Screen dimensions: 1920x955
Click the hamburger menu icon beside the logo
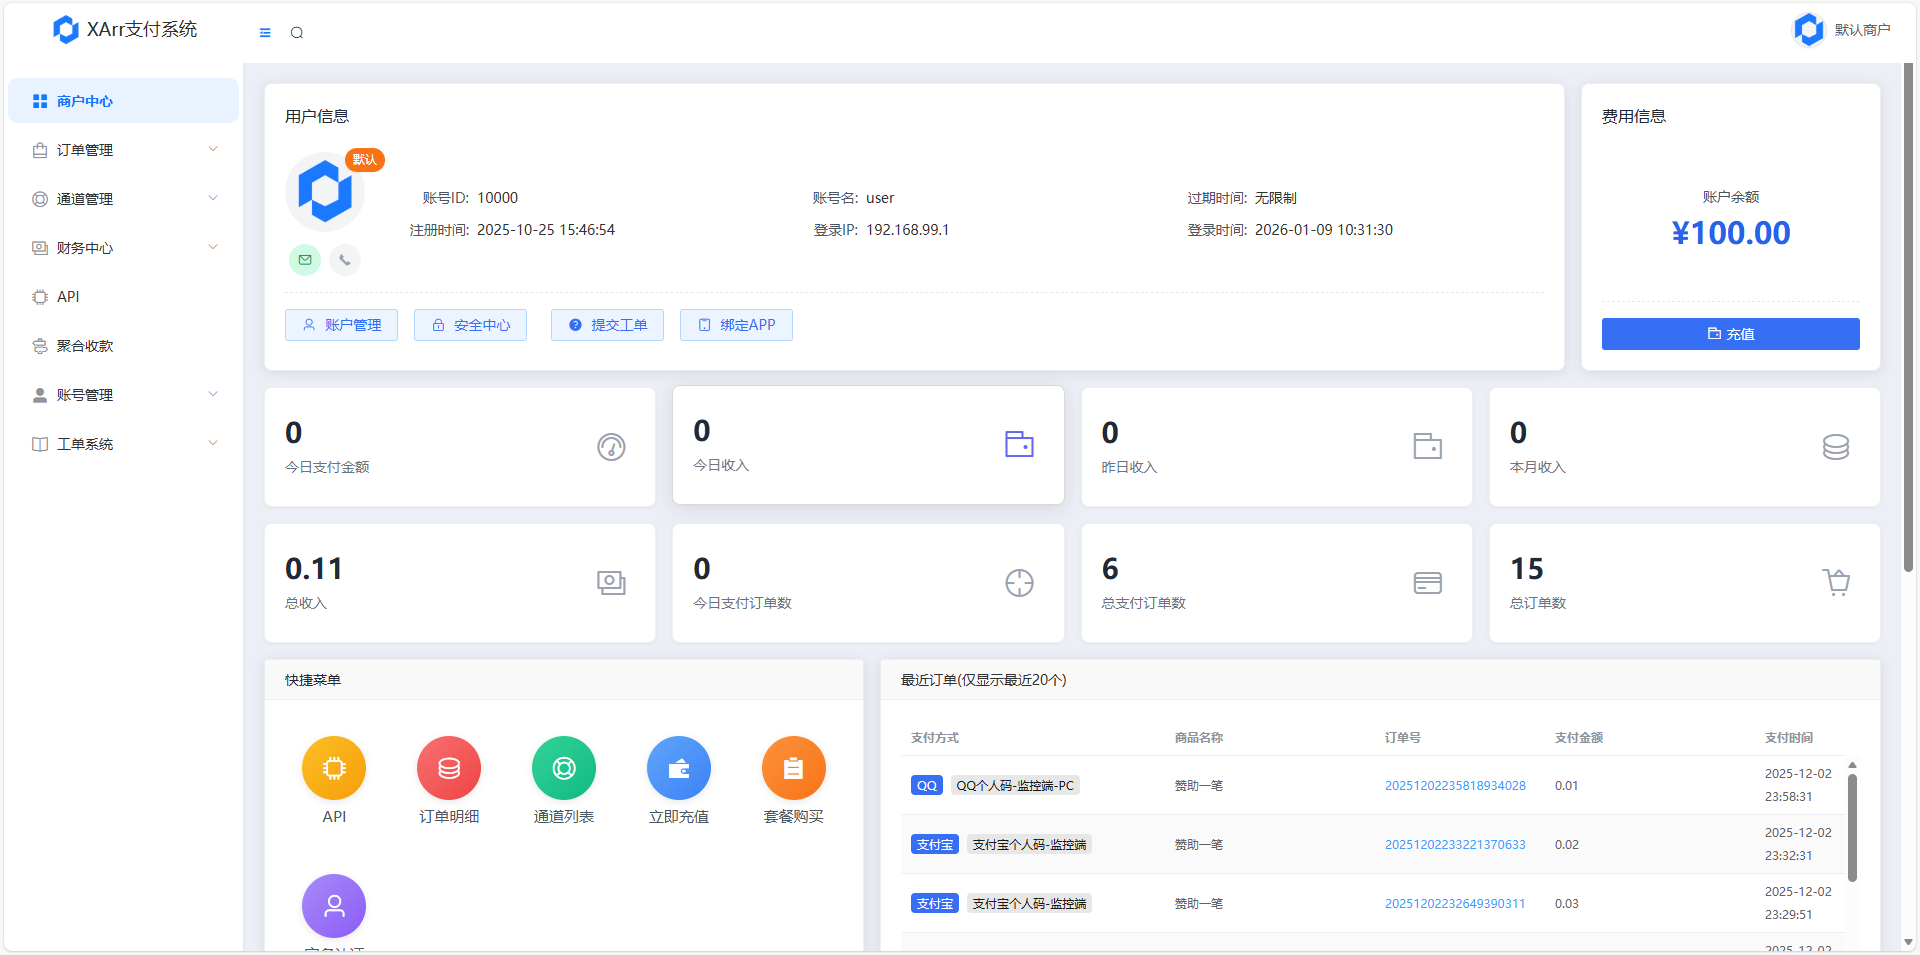264,32
